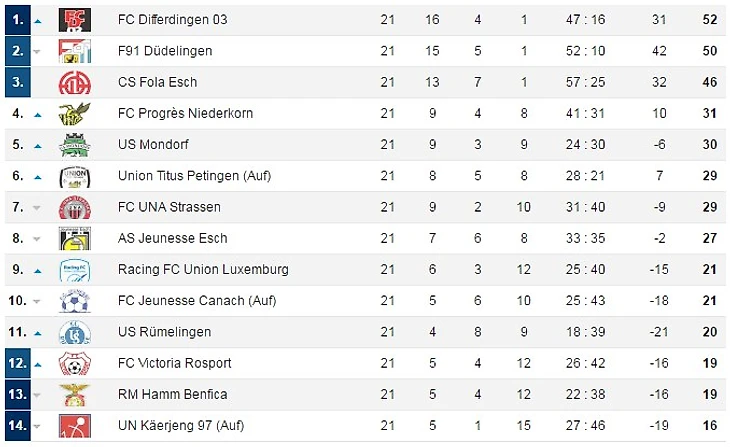Open the US Rümelingen team name link

click(164, 332)
